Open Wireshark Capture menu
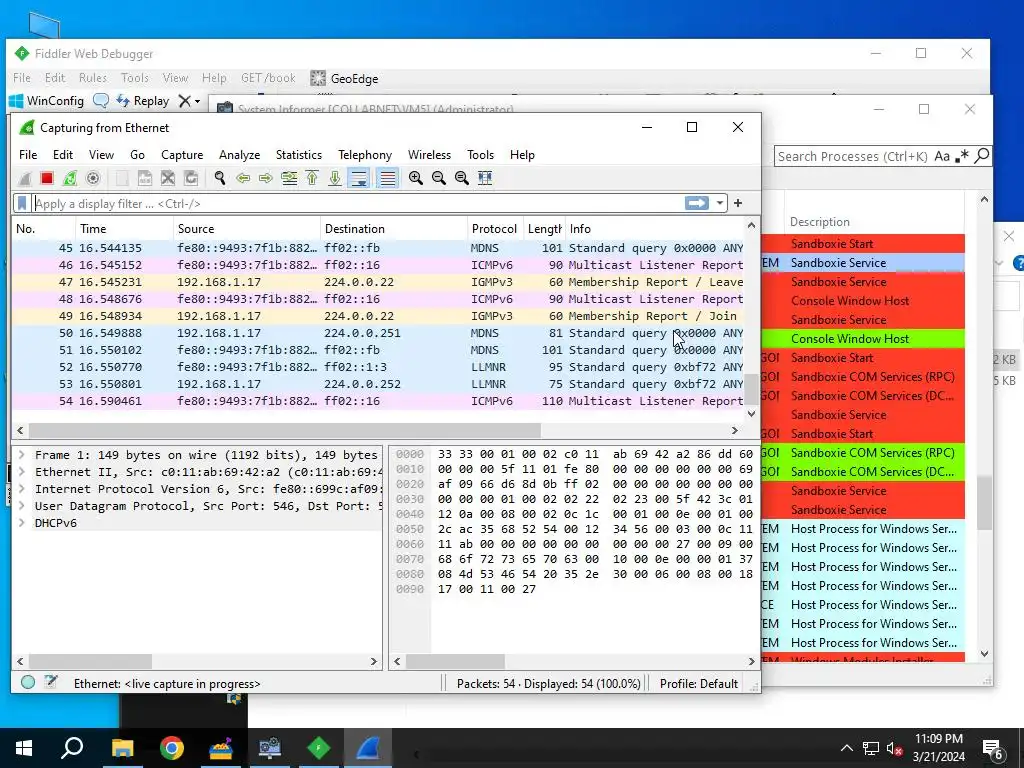The height and width of the screenshot is (768, 1024). tap(182, 155)
